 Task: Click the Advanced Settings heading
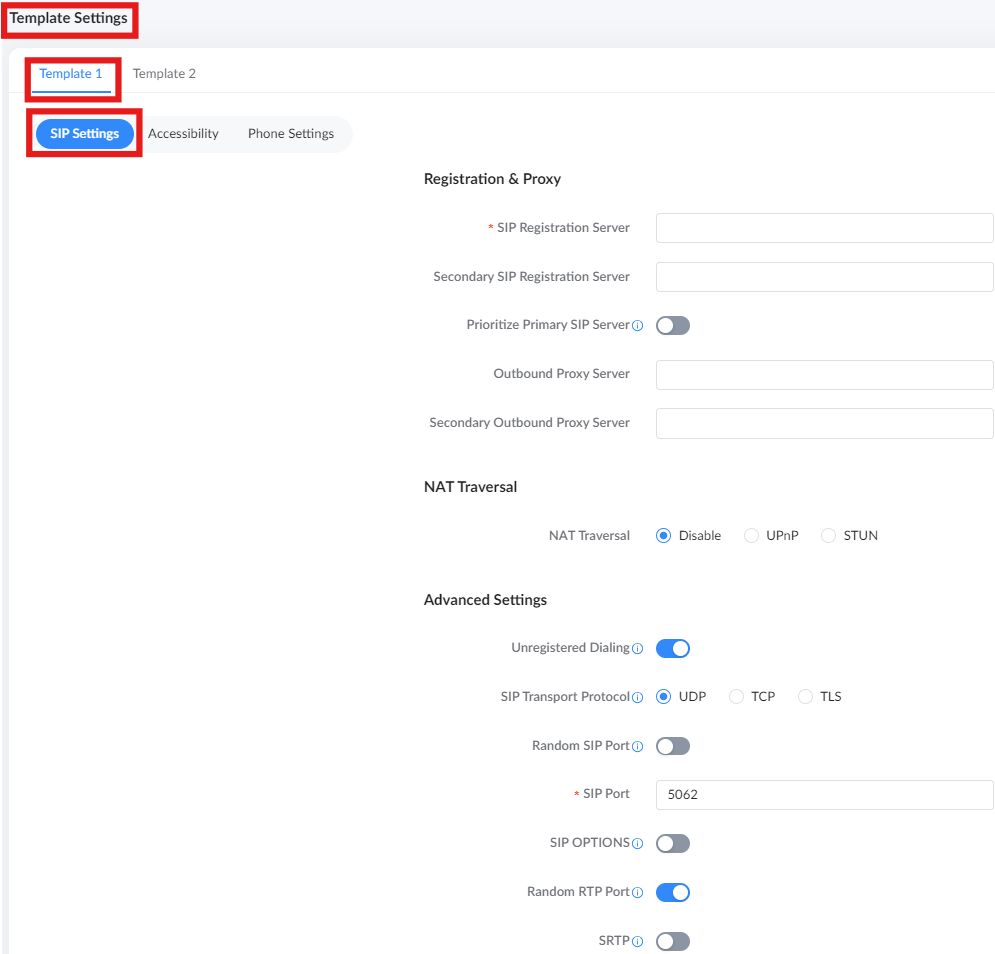(485, 600)
